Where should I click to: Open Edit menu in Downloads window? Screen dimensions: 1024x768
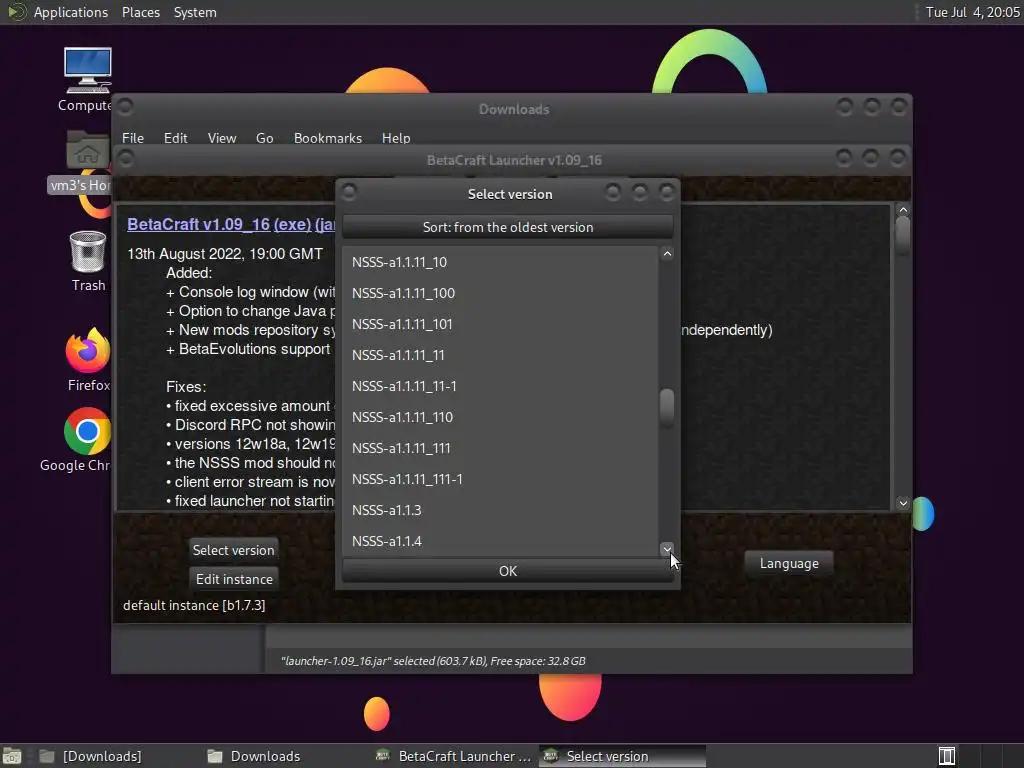(175, 138)
